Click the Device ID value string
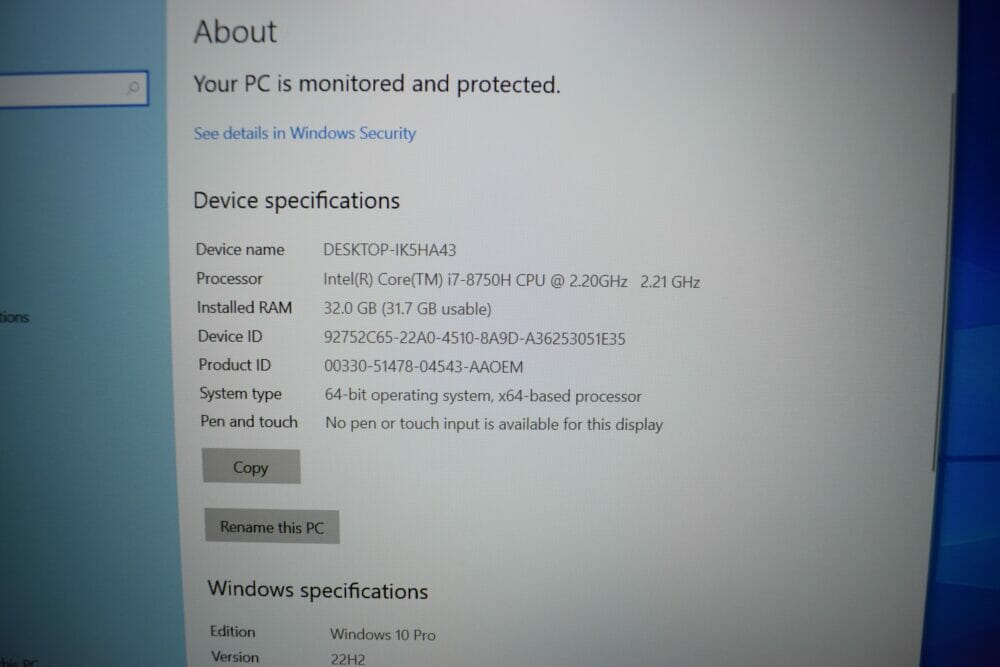 (x=474, y=338)
